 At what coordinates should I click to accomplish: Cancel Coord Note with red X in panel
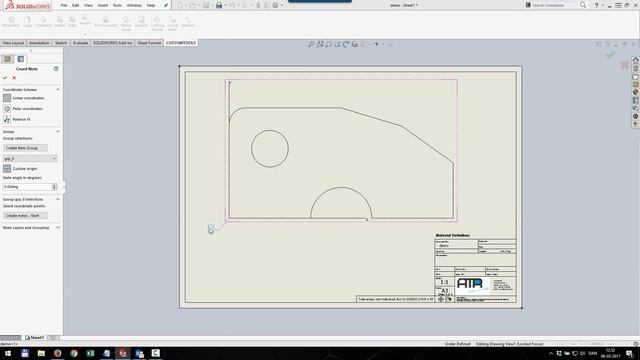click(x=14, y=78)
